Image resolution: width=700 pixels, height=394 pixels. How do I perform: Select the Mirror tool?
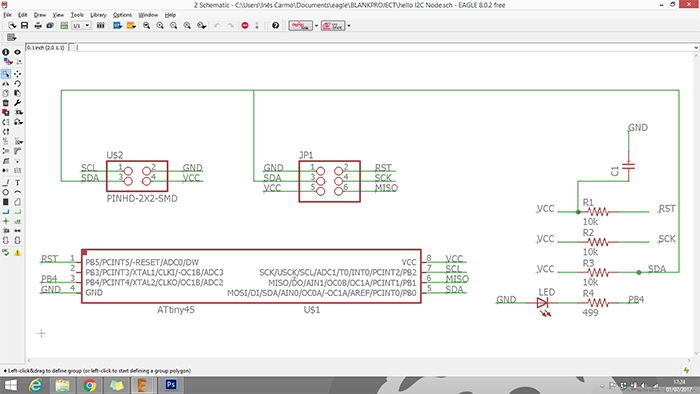[5, 83]
